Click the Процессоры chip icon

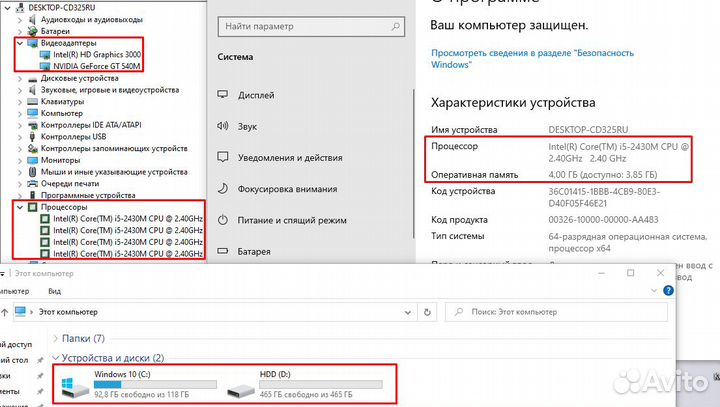pos(32,207)
